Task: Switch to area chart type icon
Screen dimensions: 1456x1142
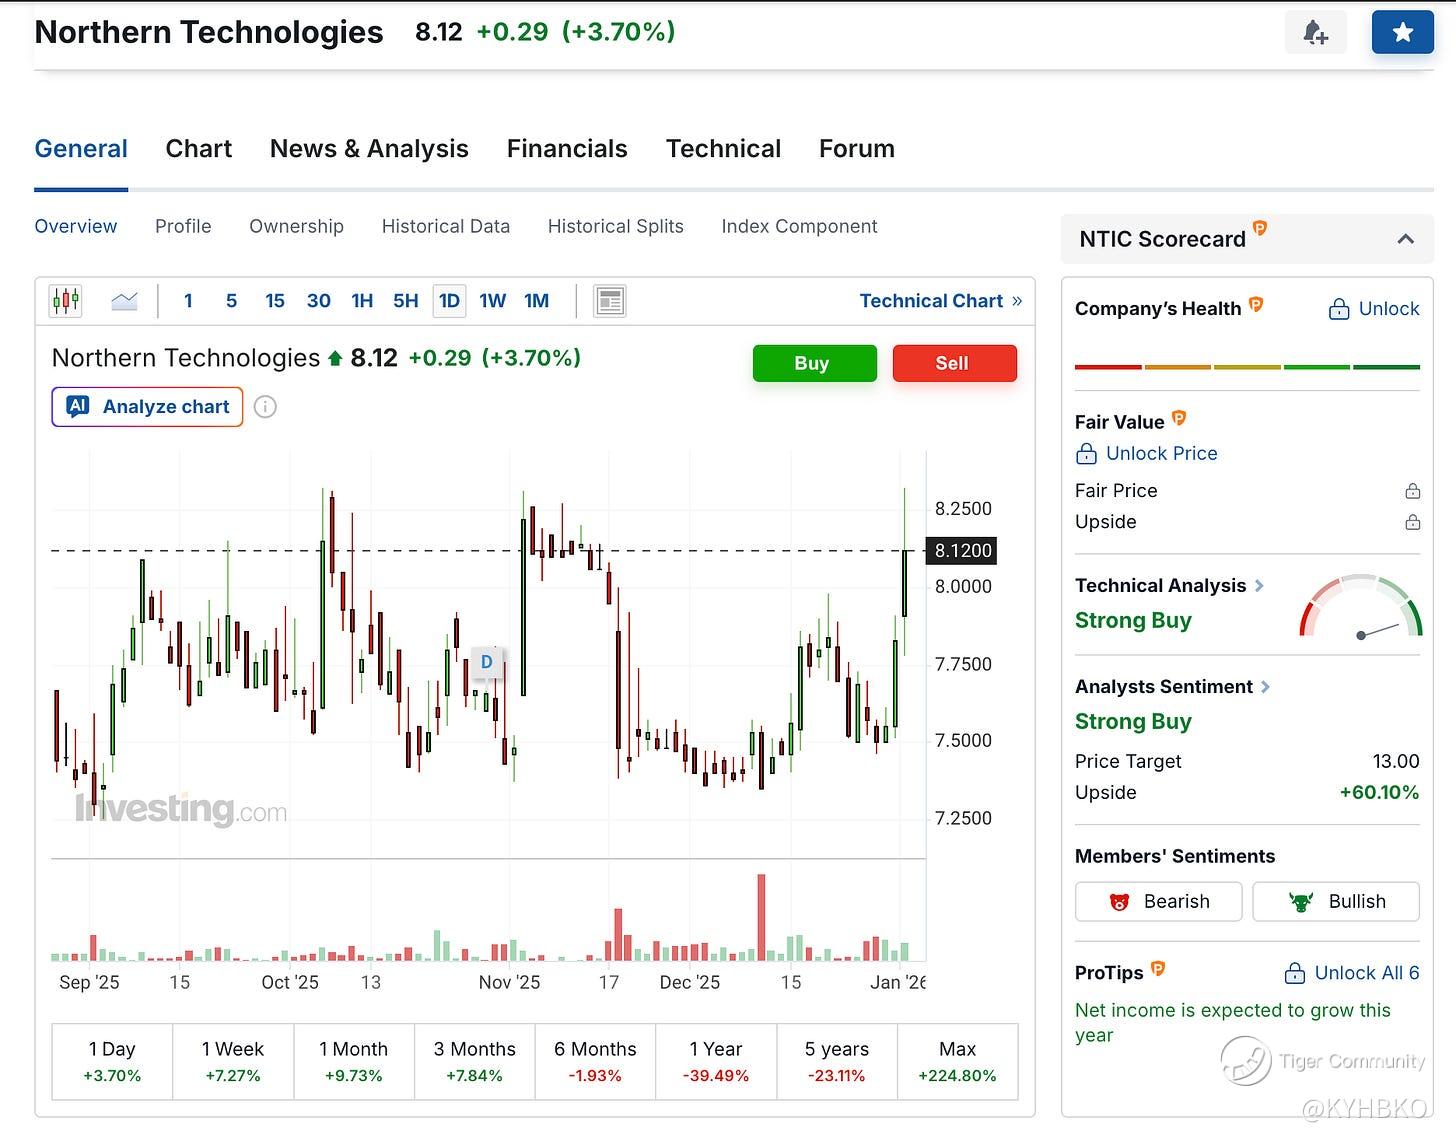Action: coord(124,301)
